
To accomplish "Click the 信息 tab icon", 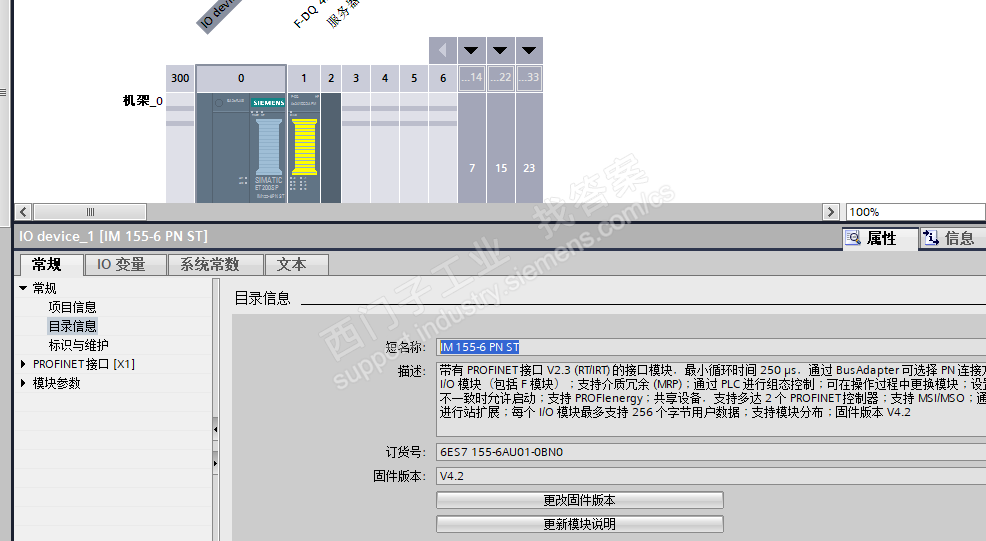I will [931, 238].
